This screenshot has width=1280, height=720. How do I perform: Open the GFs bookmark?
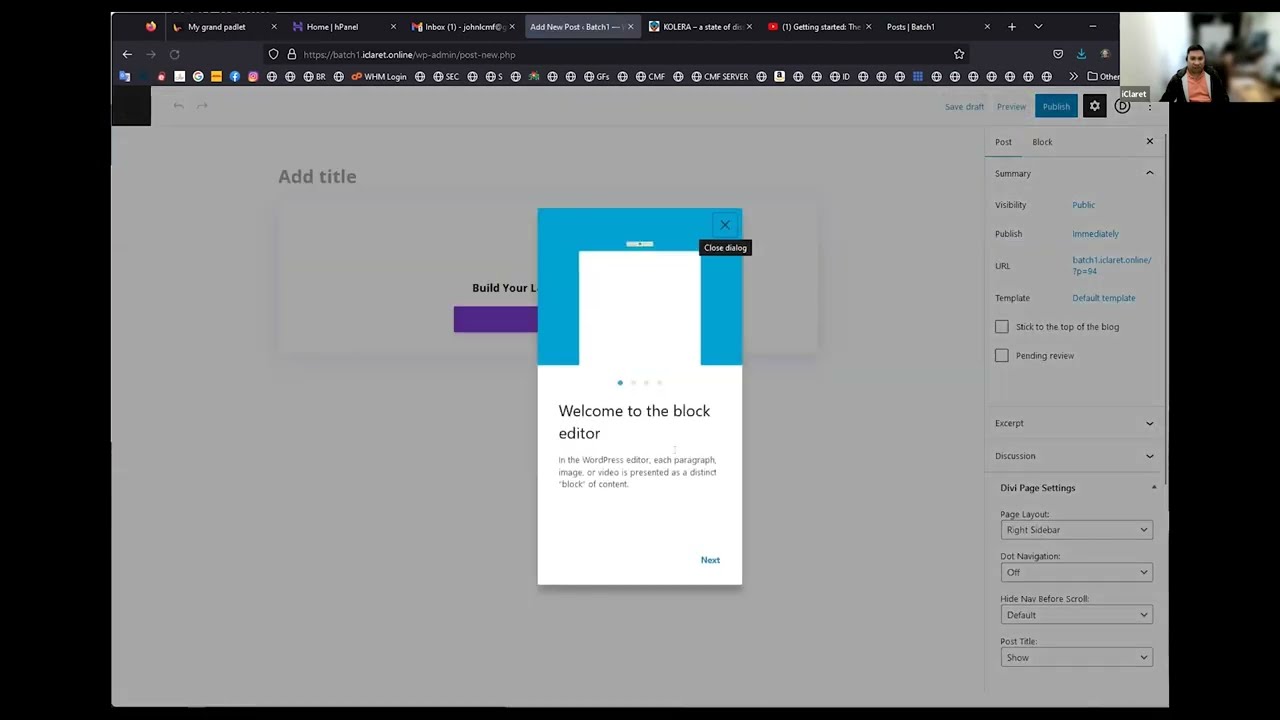(596, 76)
